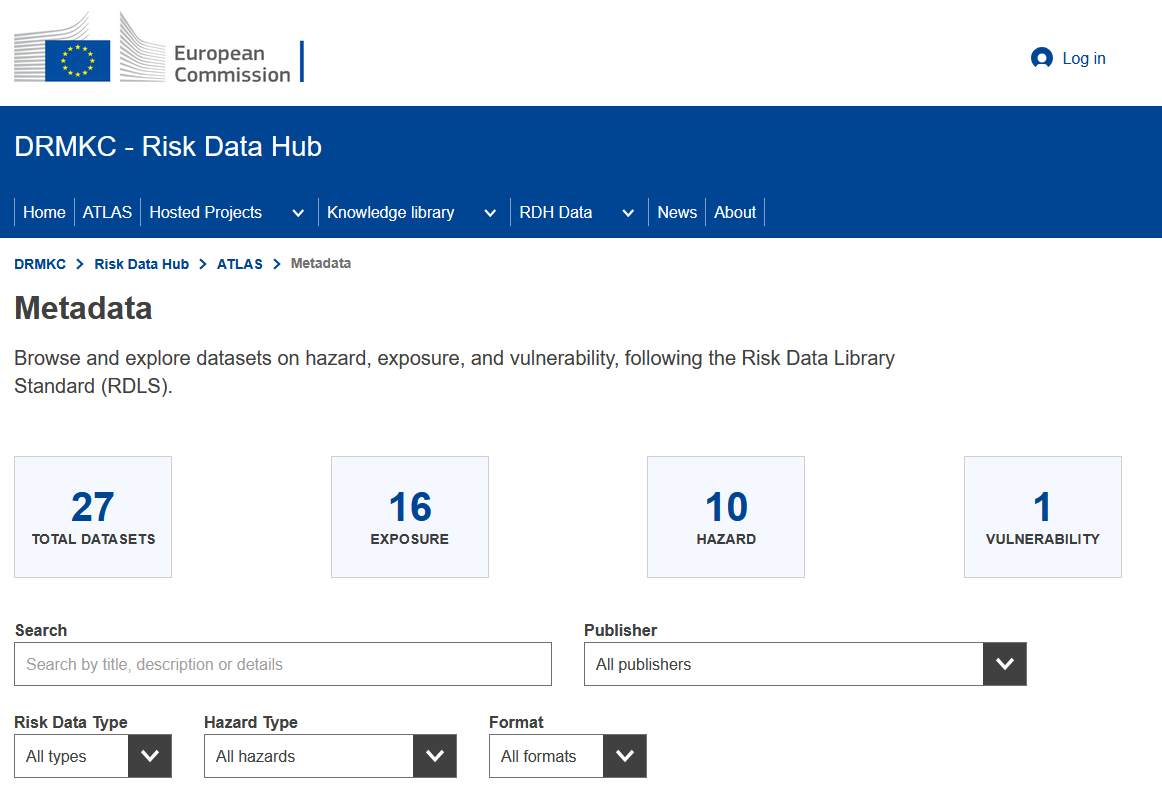This screenshot has height=792, width=1162.
Task: Open the Publisher dropdown arrow icon
Action: pyautogui.click(x=1004, y=664)
